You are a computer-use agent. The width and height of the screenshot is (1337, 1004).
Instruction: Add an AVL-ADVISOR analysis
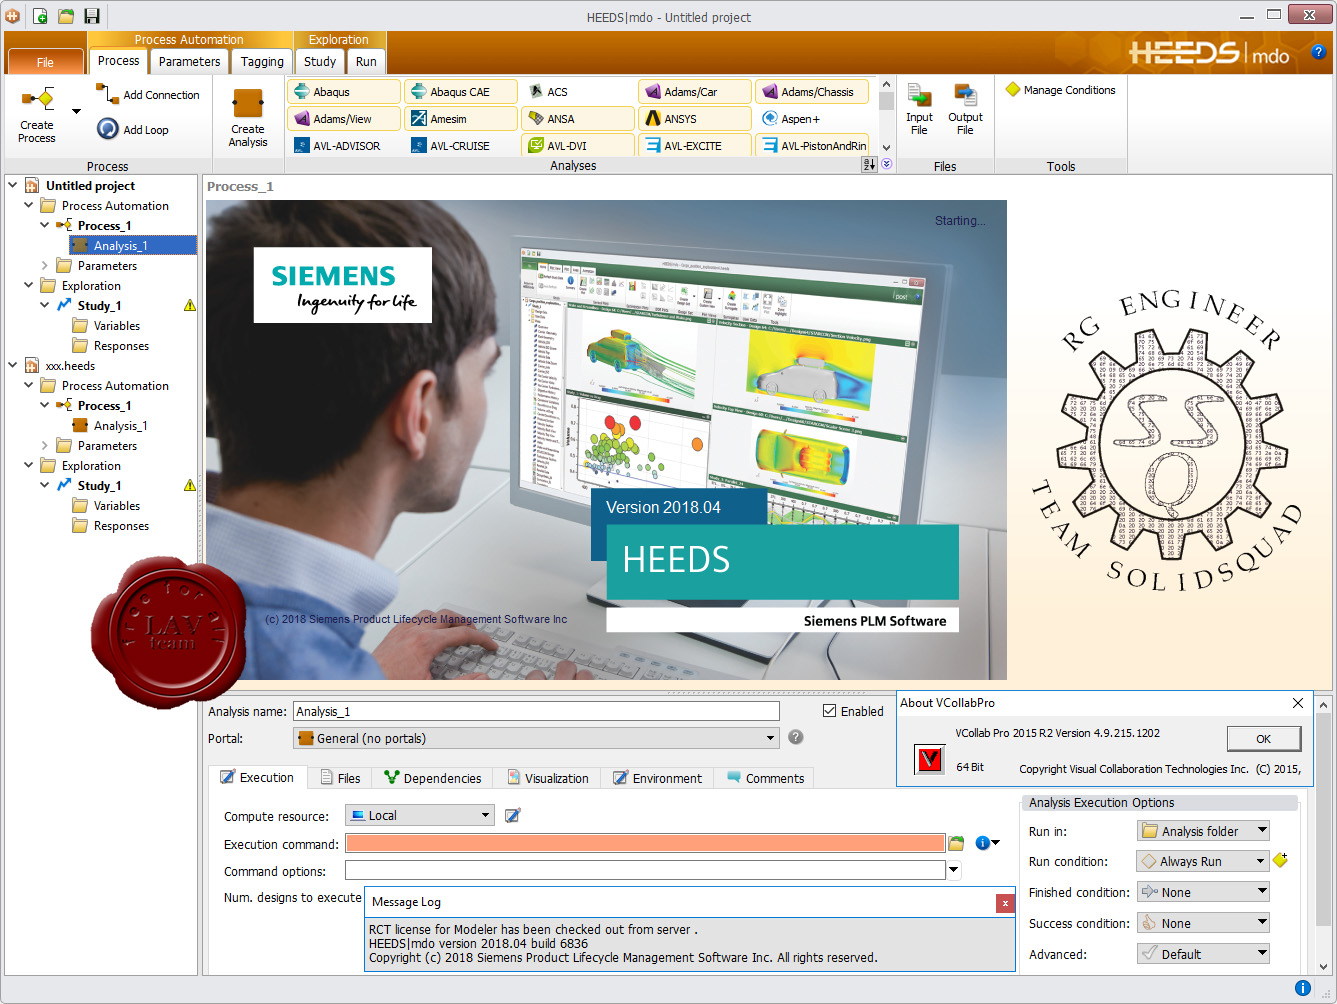(345, 146)
